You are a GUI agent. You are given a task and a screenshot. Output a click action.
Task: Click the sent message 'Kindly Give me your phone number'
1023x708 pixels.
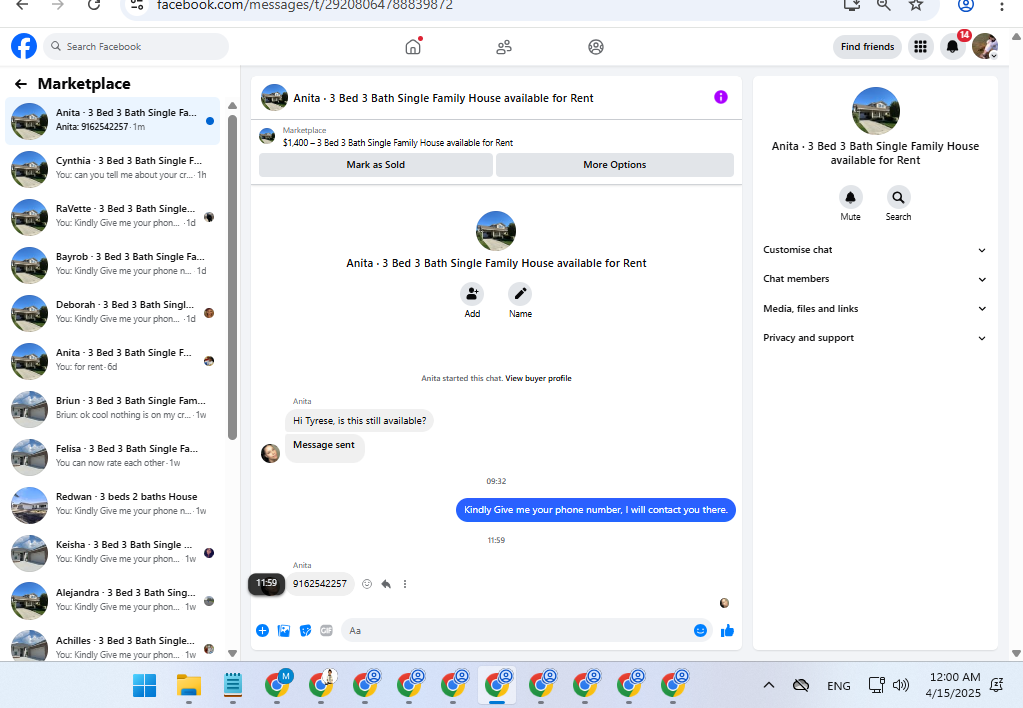[596, 510]
